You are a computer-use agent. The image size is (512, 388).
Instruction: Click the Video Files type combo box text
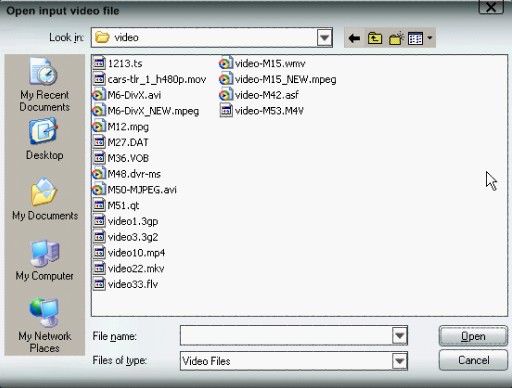click(x=206, y=361)
